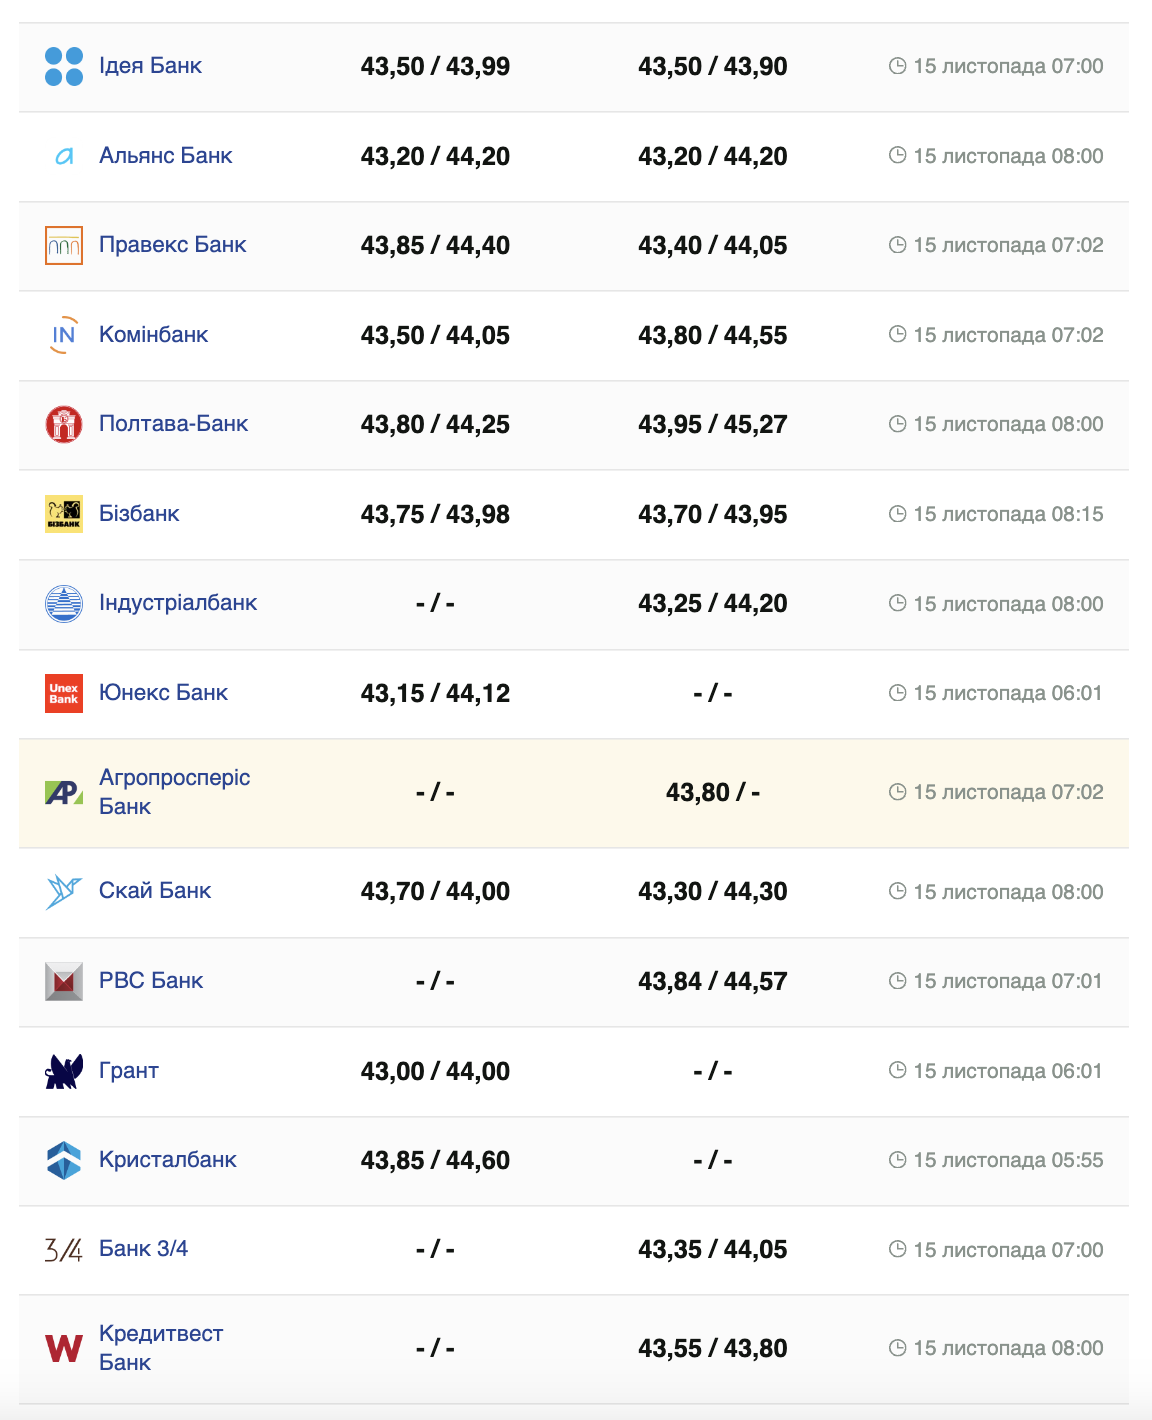This screenshot has height=1420, width=1152.
Task: Click the Банк 3/4 logo icon
Action: pyautogui.click(x=64, y=1249)
